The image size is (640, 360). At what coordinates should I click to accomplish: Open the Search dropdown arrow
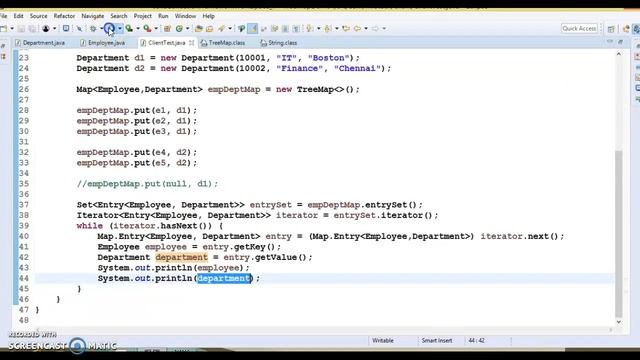tap(230, 29)
